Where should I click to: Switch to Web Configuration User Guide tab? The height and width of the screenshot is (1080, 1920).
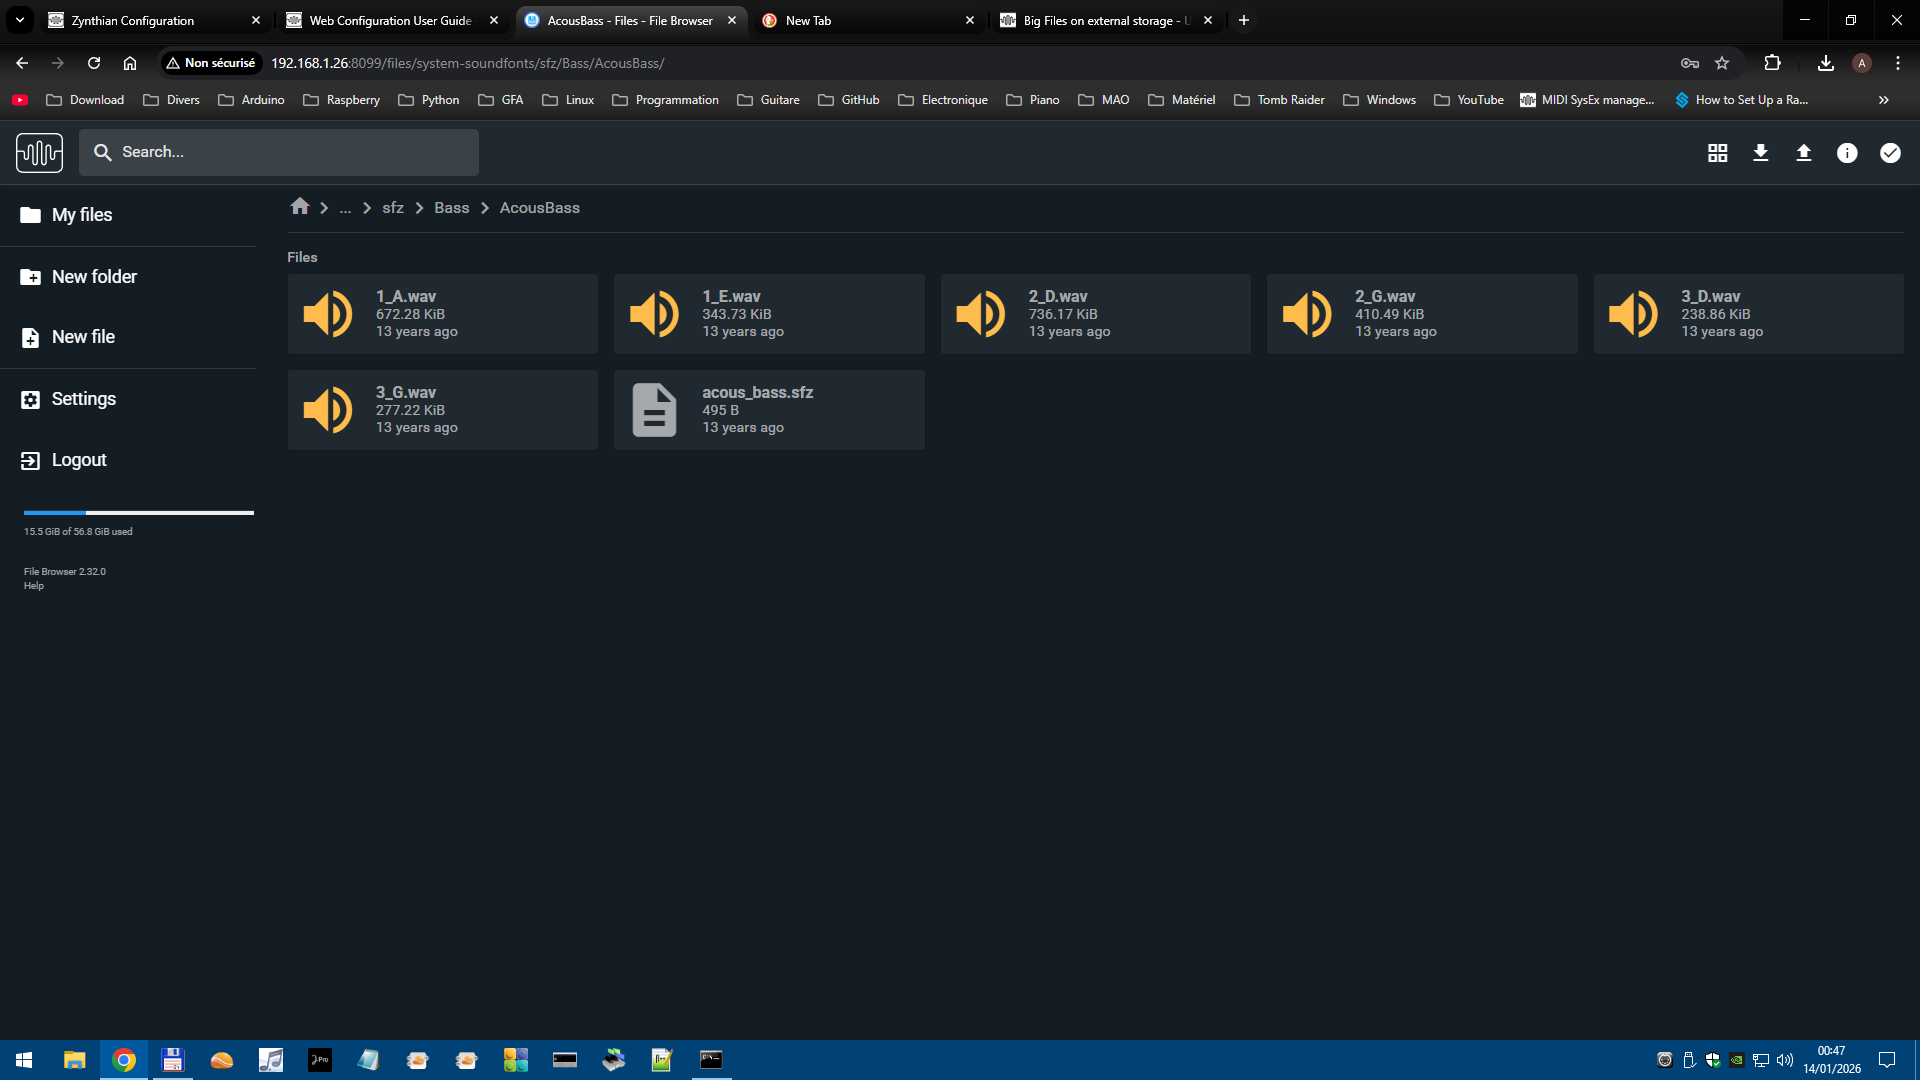coord(390,20)
